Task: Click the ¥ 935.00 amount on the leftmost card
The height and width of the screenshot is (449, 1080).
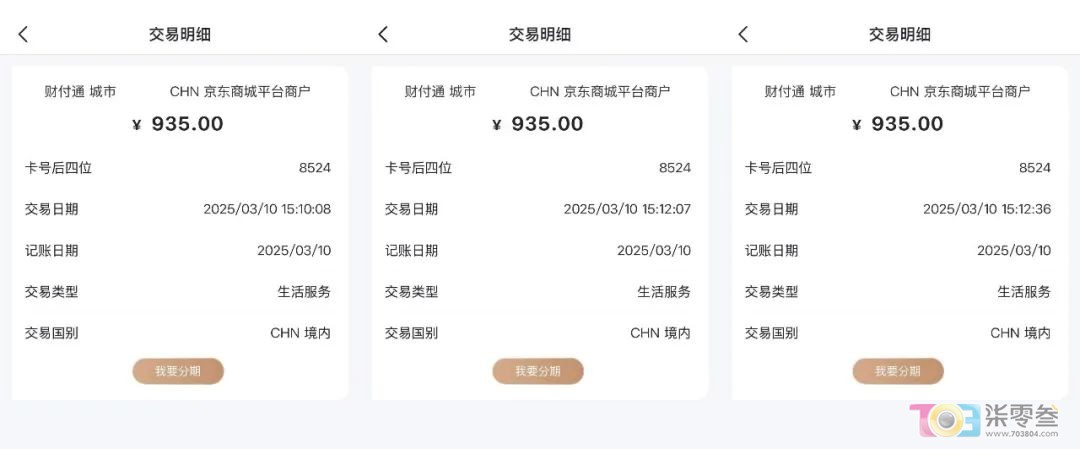Action: click(178, 124)
